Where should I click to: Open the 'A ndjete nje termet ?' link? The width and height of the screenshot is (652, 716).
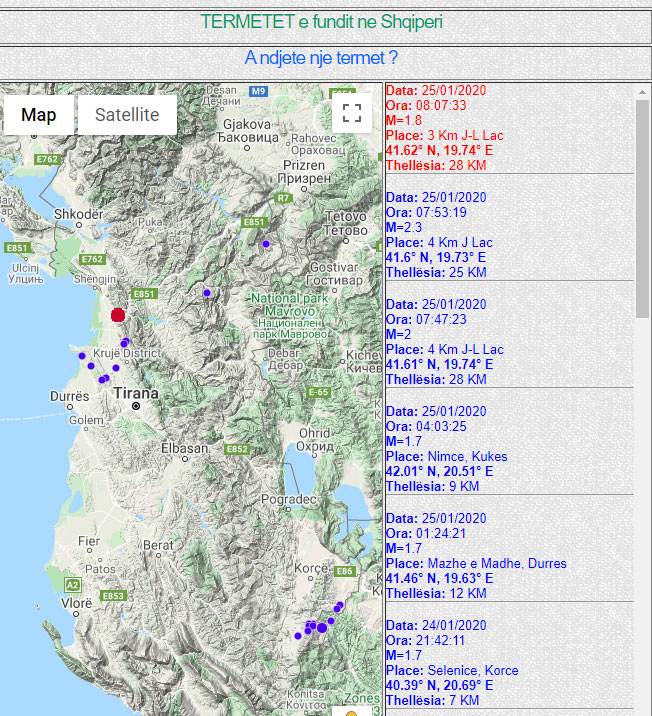click(321, 58)
